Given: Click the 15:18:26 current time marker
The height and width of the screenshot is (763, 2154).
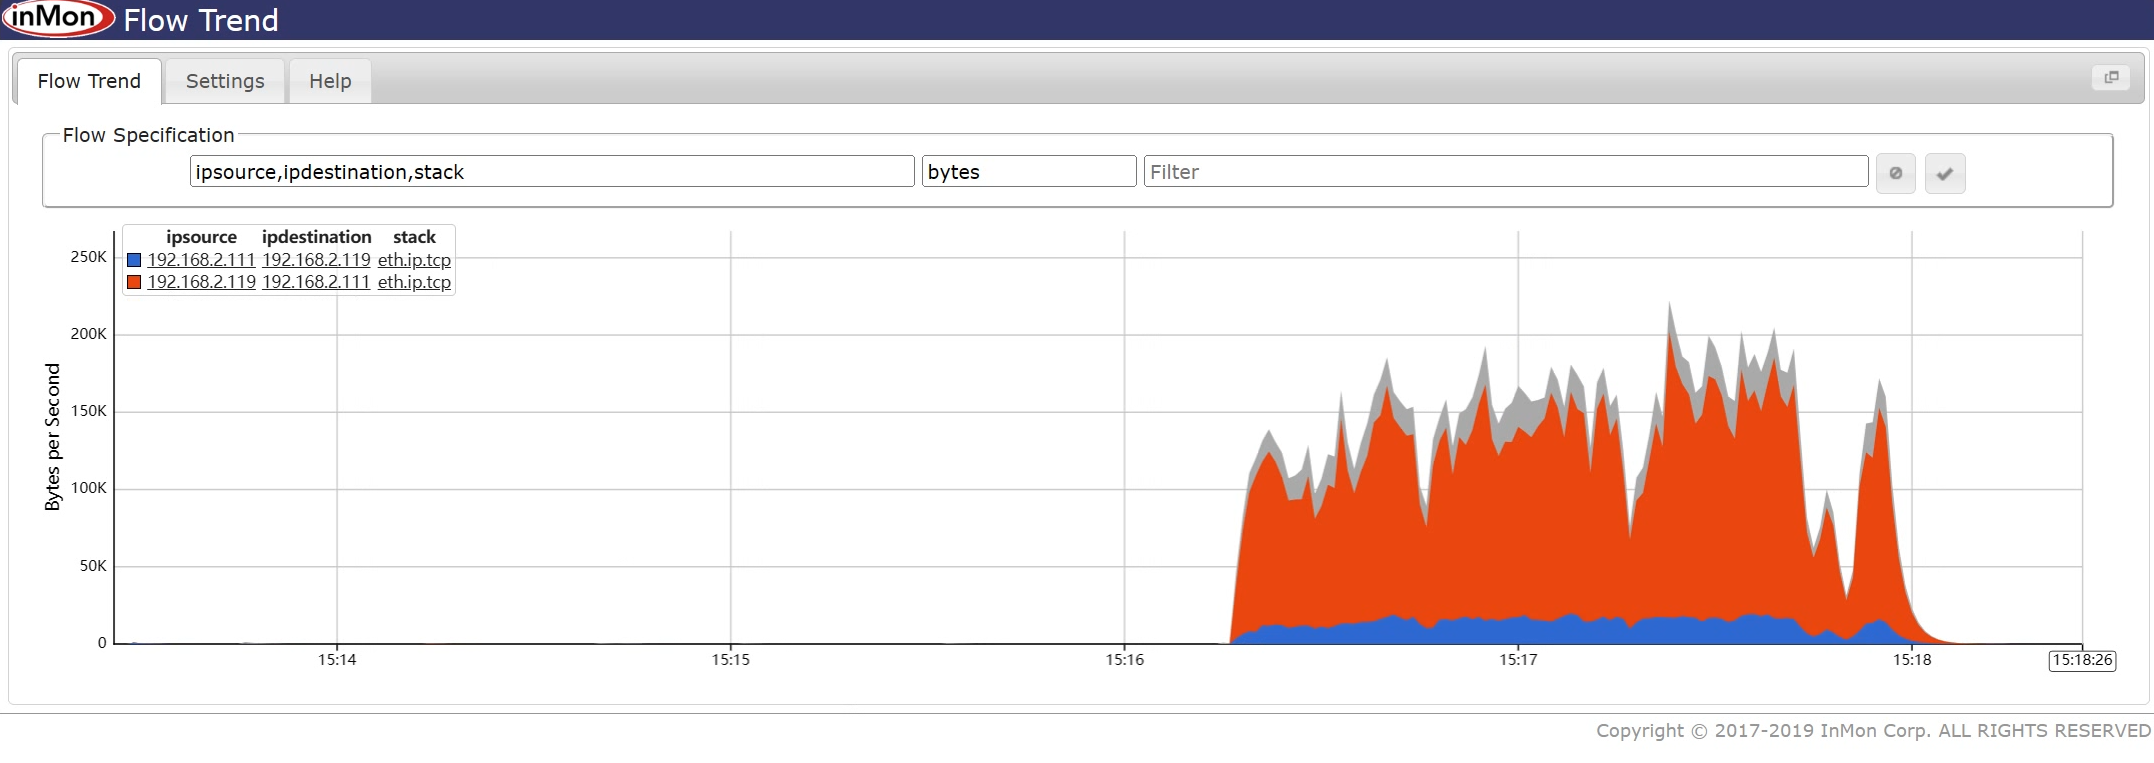Looking at the screenshot, I should (2082, 660).
